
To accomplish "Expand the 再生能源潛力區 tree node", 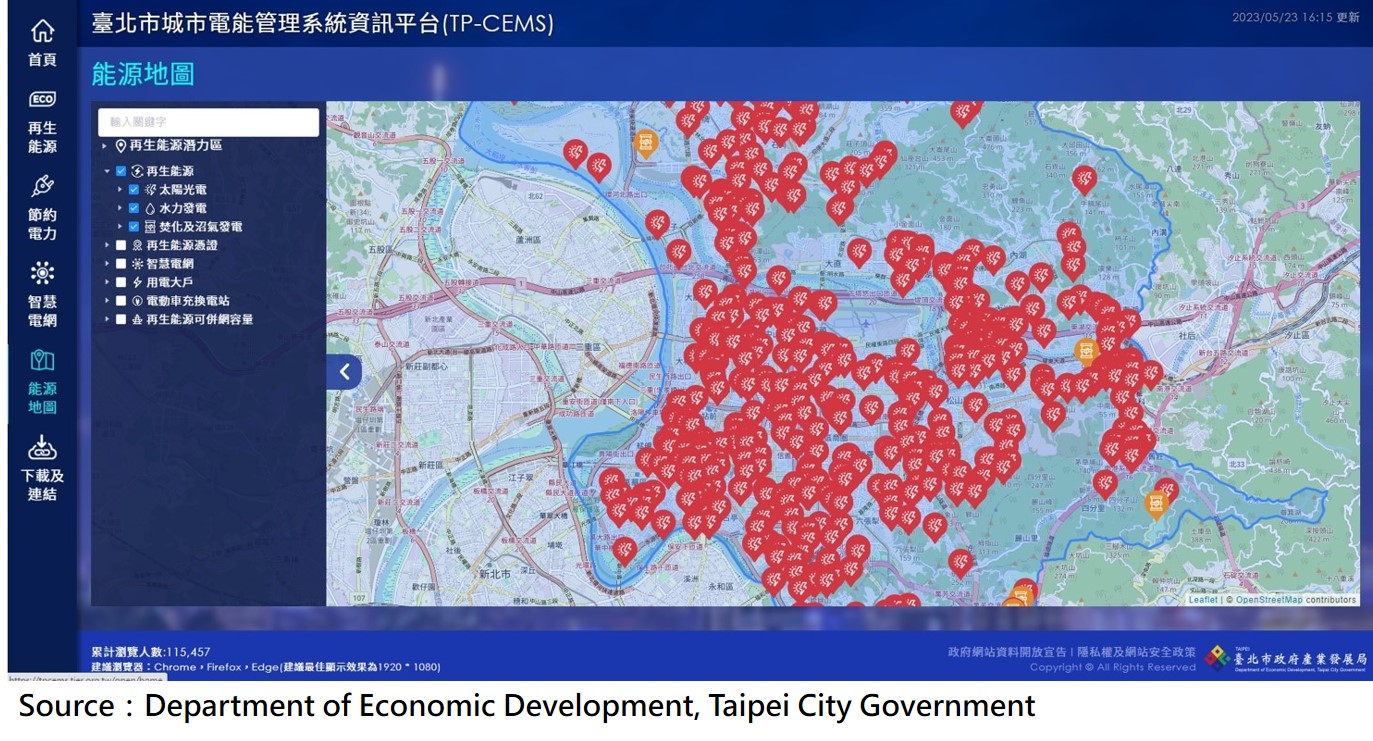I will (x=105, y=146).
